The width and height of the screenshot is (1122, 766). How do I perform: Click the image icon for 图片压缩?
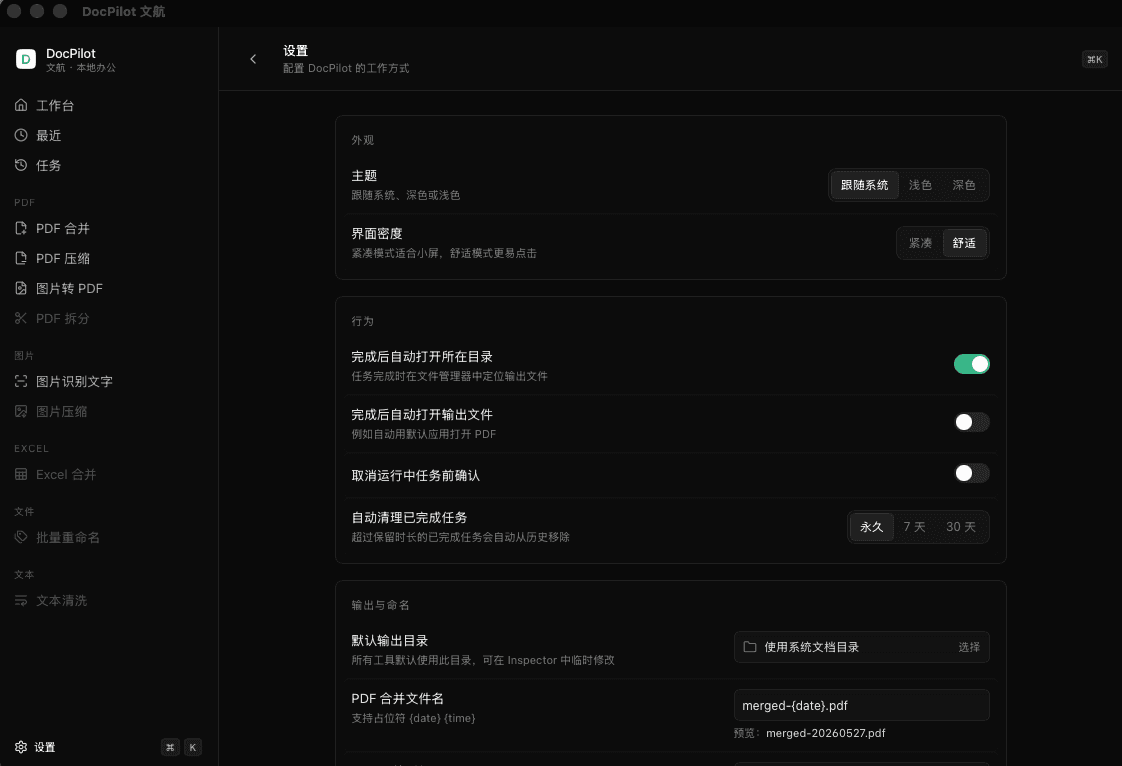tap(21, 412)
